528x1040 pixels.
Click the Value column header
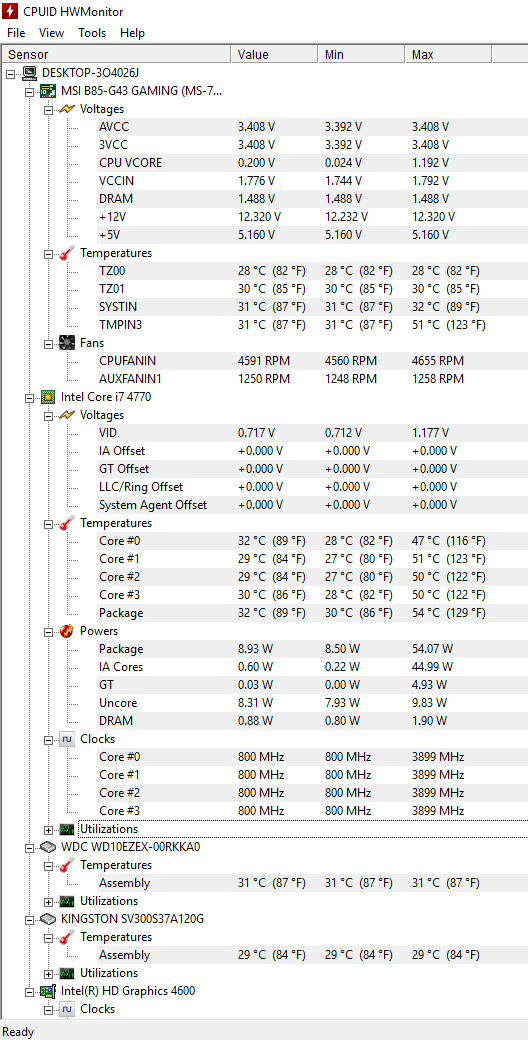tap(274, 54)
